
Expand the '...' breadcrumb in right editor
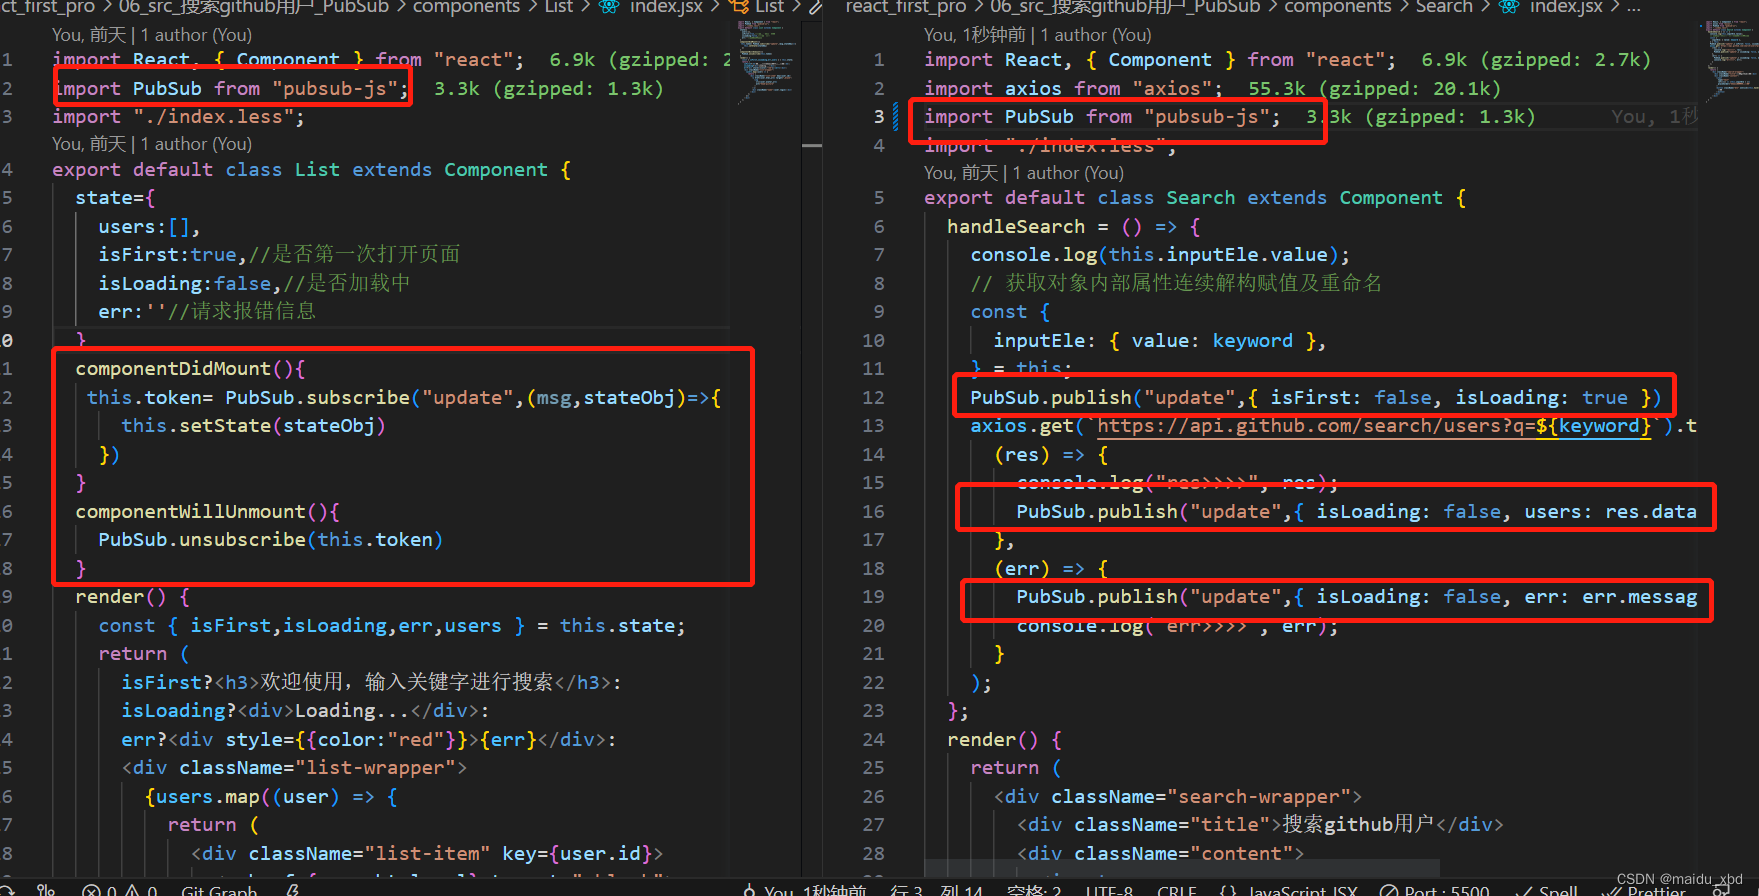coord(1633,7)
